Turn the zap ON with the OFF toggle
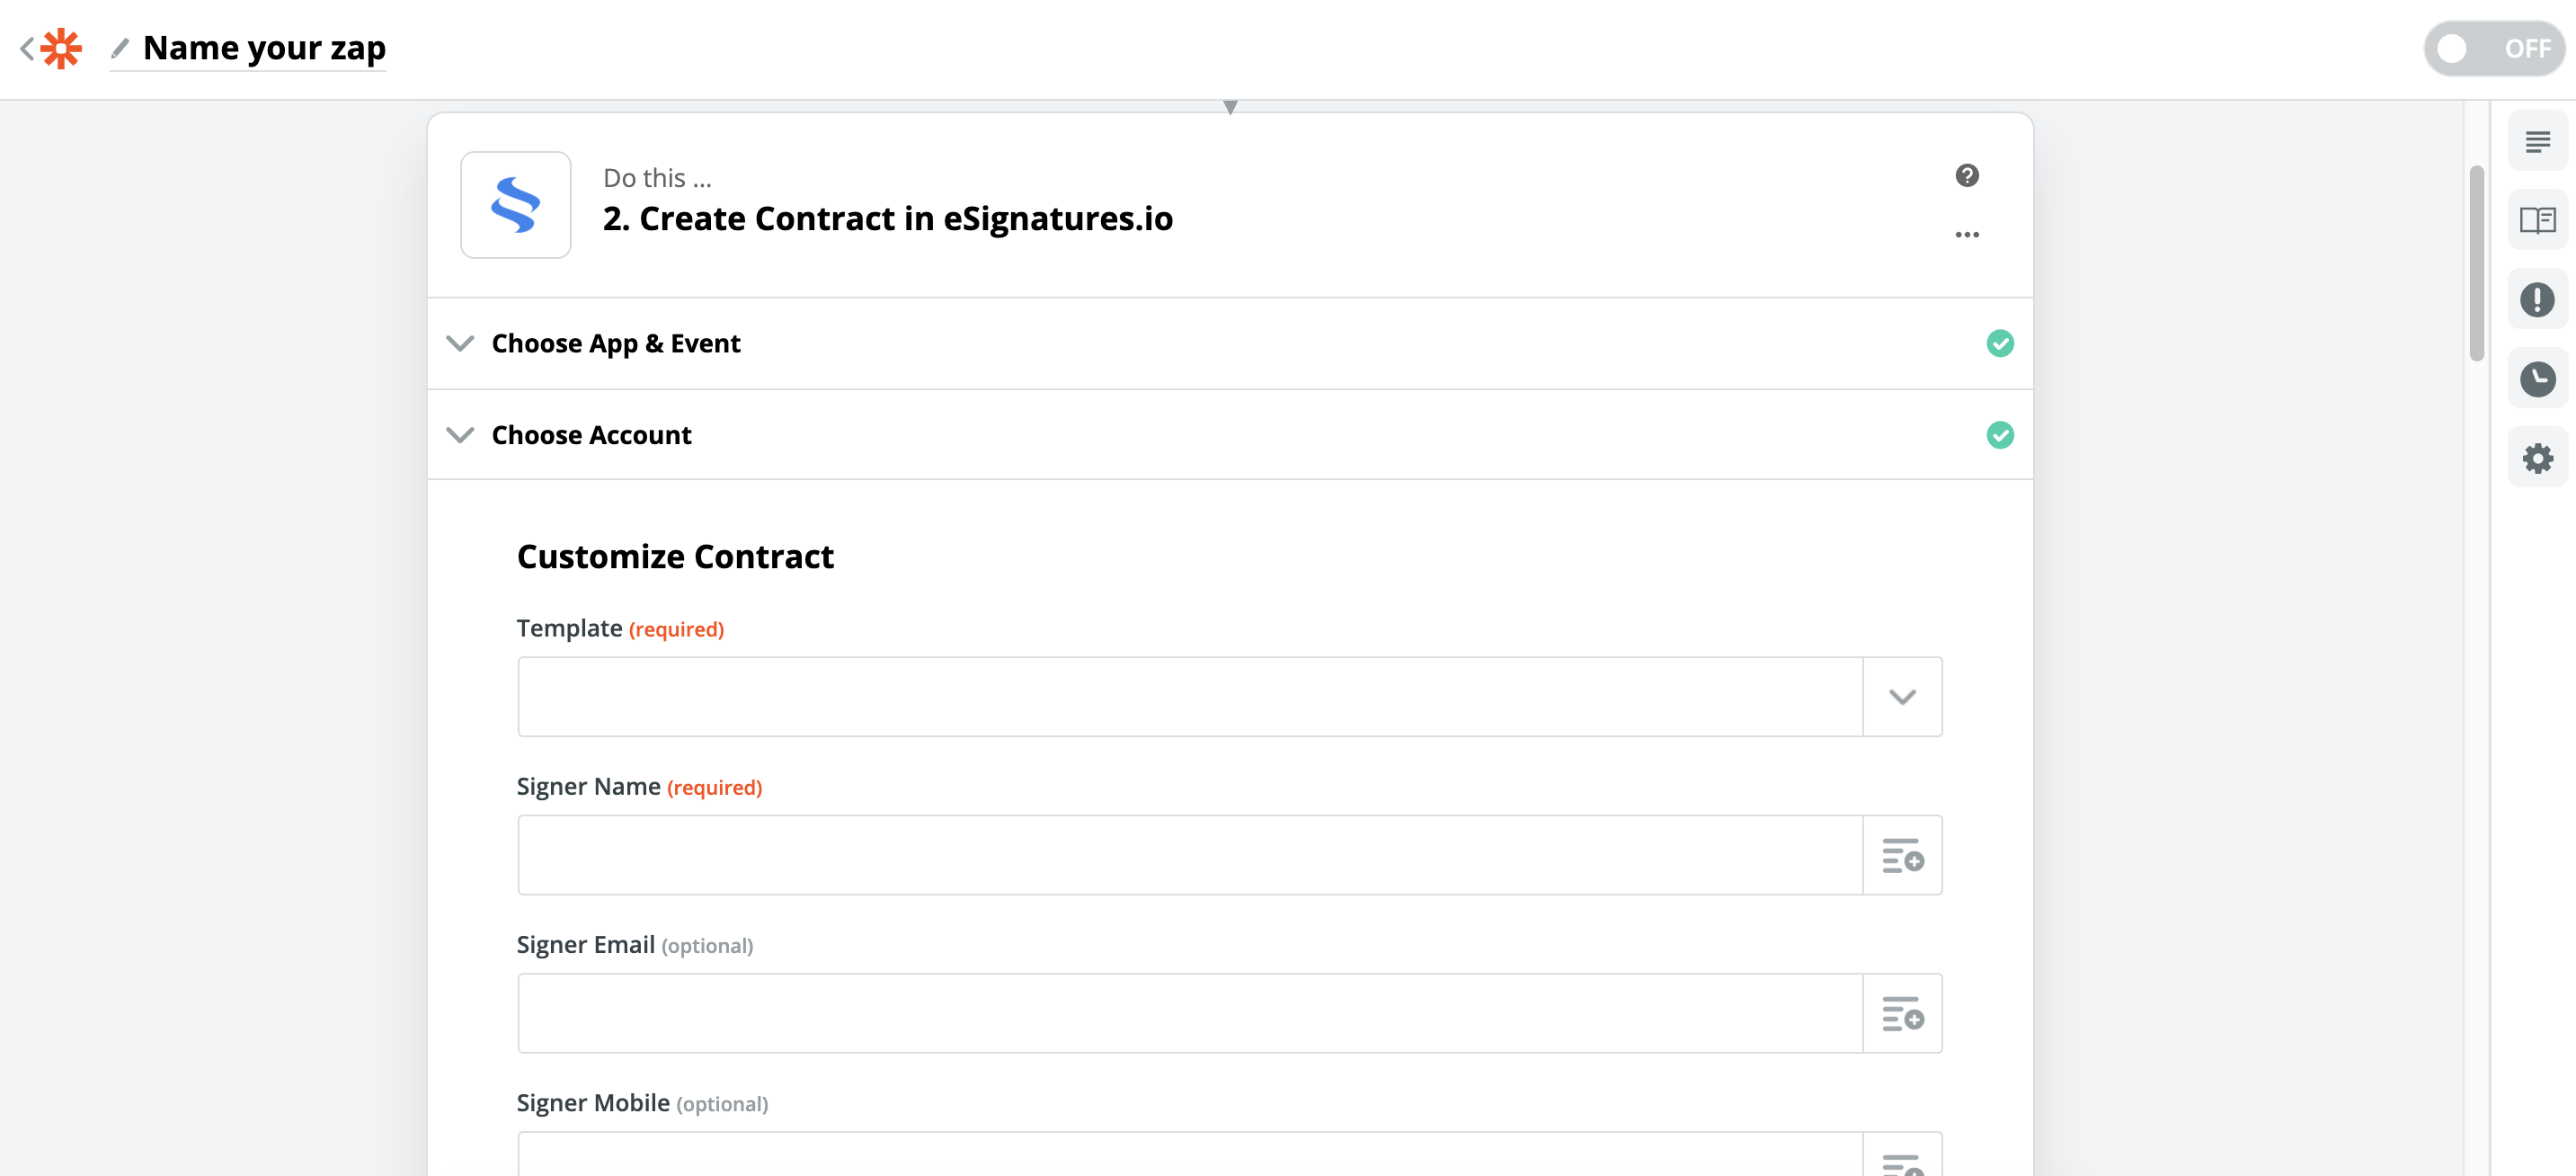The image size is (2576, 1176). coord(2493,46)
